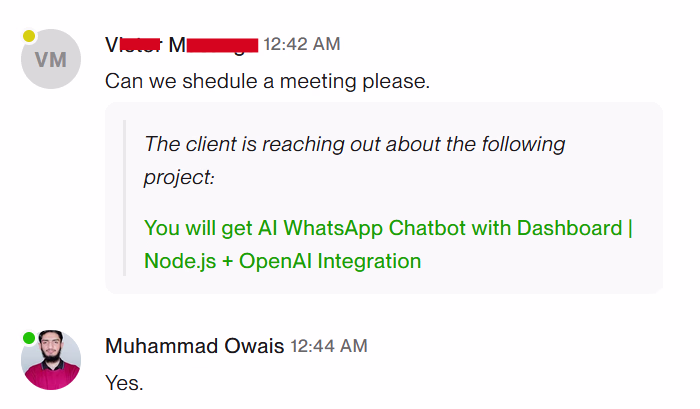Click the word 'Owais' in sender name

point(253,346)
